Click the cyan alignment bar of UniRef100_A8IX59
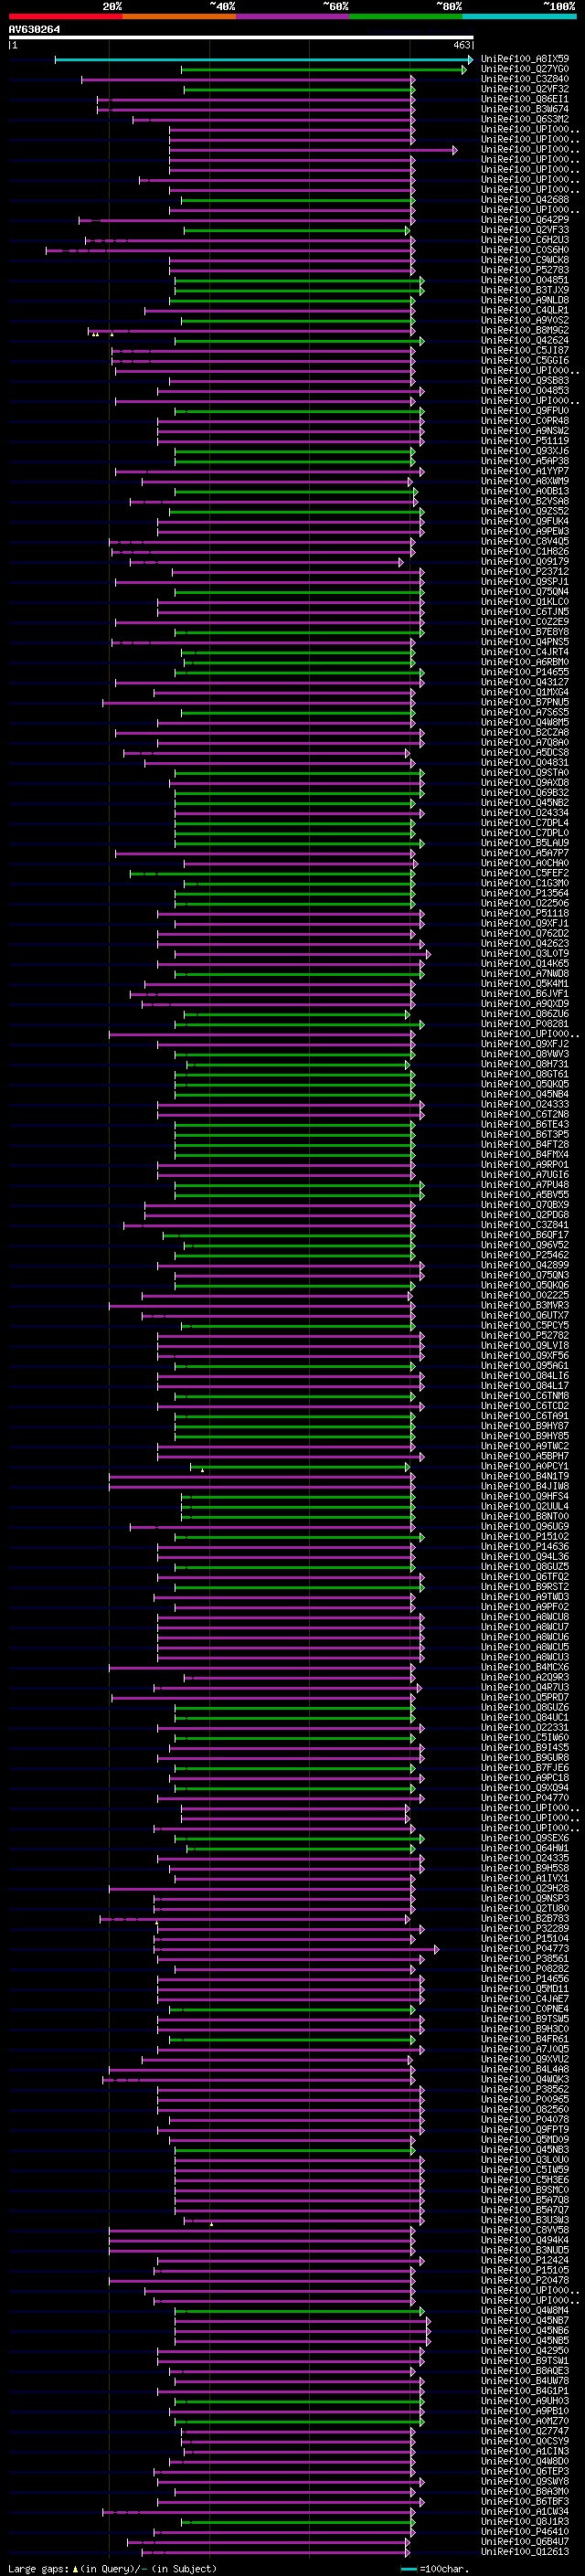Viewport: 585px width, 2576px height. pyautogui.click(x=263, y=59)
